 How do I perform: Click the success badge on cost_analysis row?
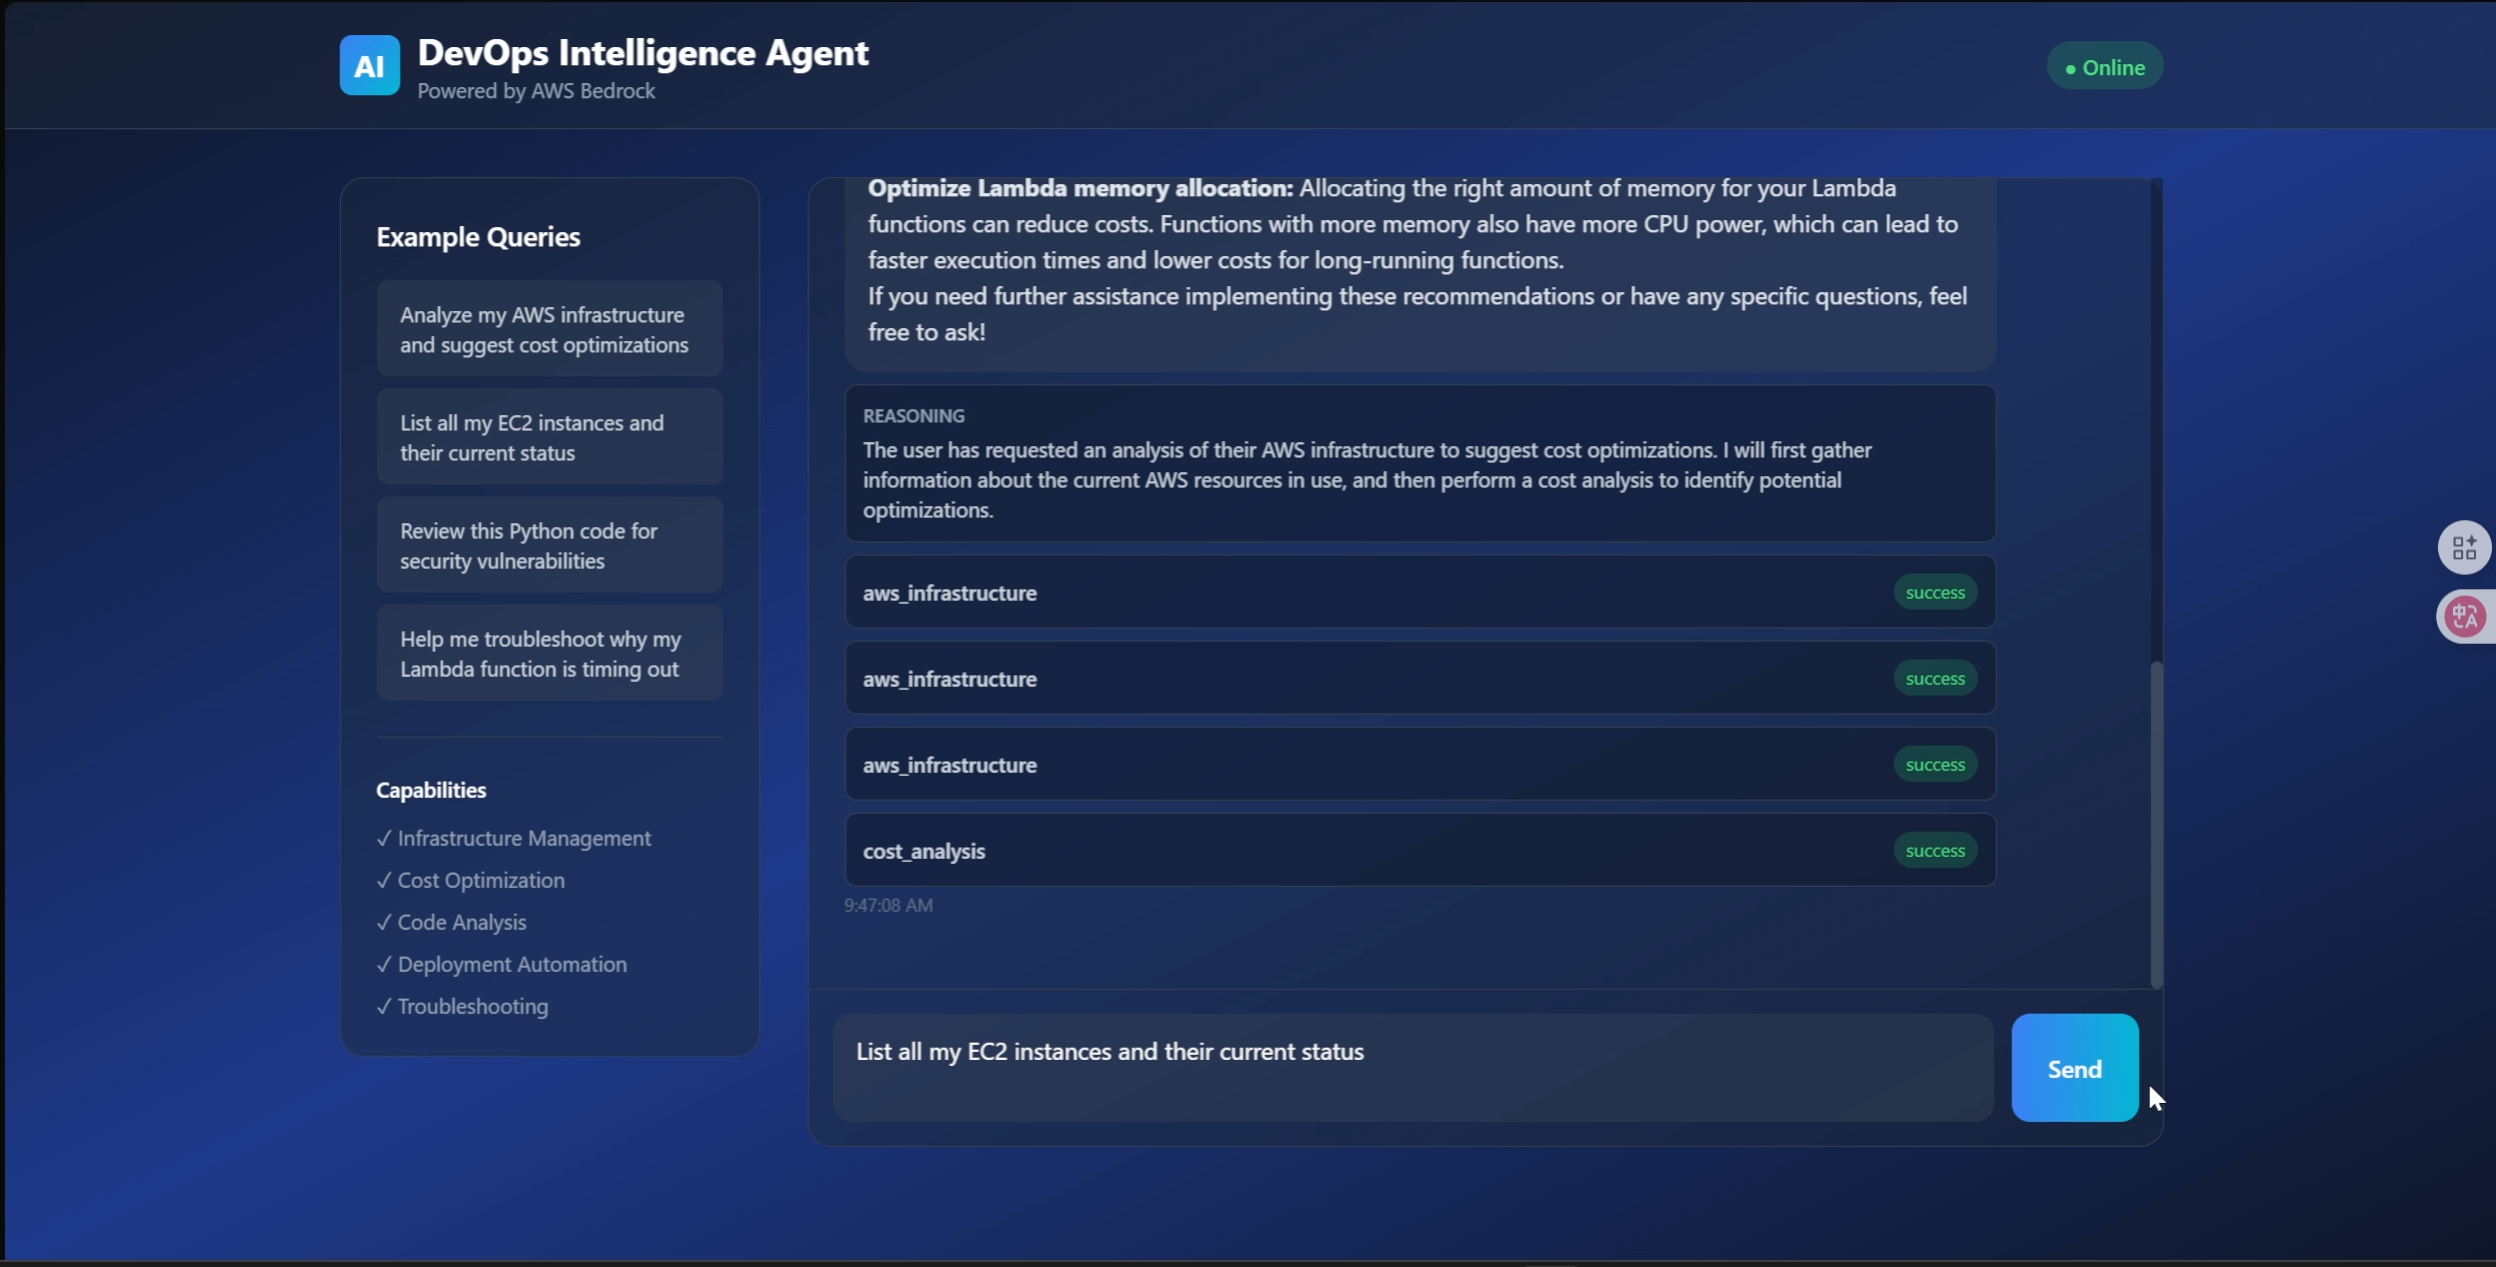click(1934, 851)
